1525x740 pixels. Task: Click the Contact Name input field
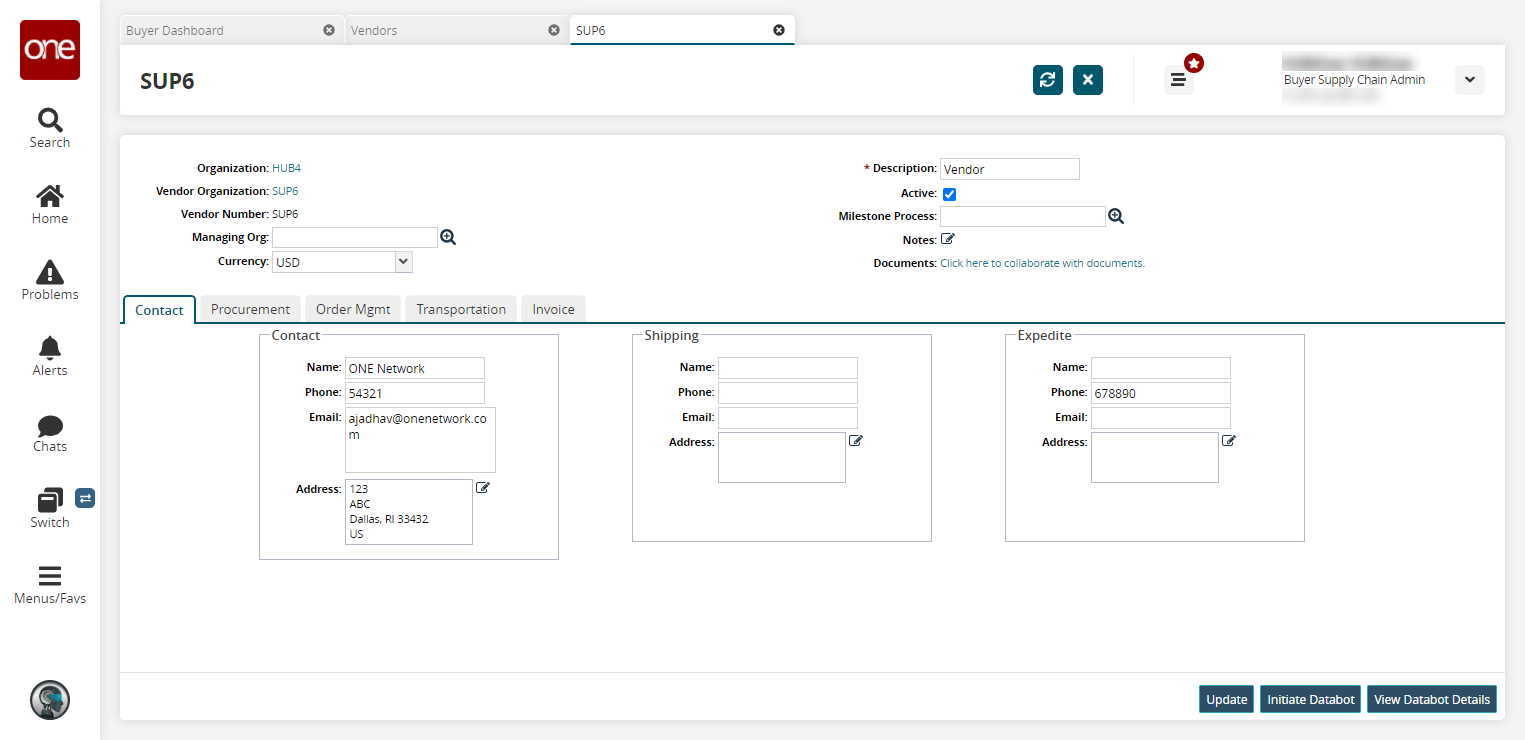click(x=414, y=368)
